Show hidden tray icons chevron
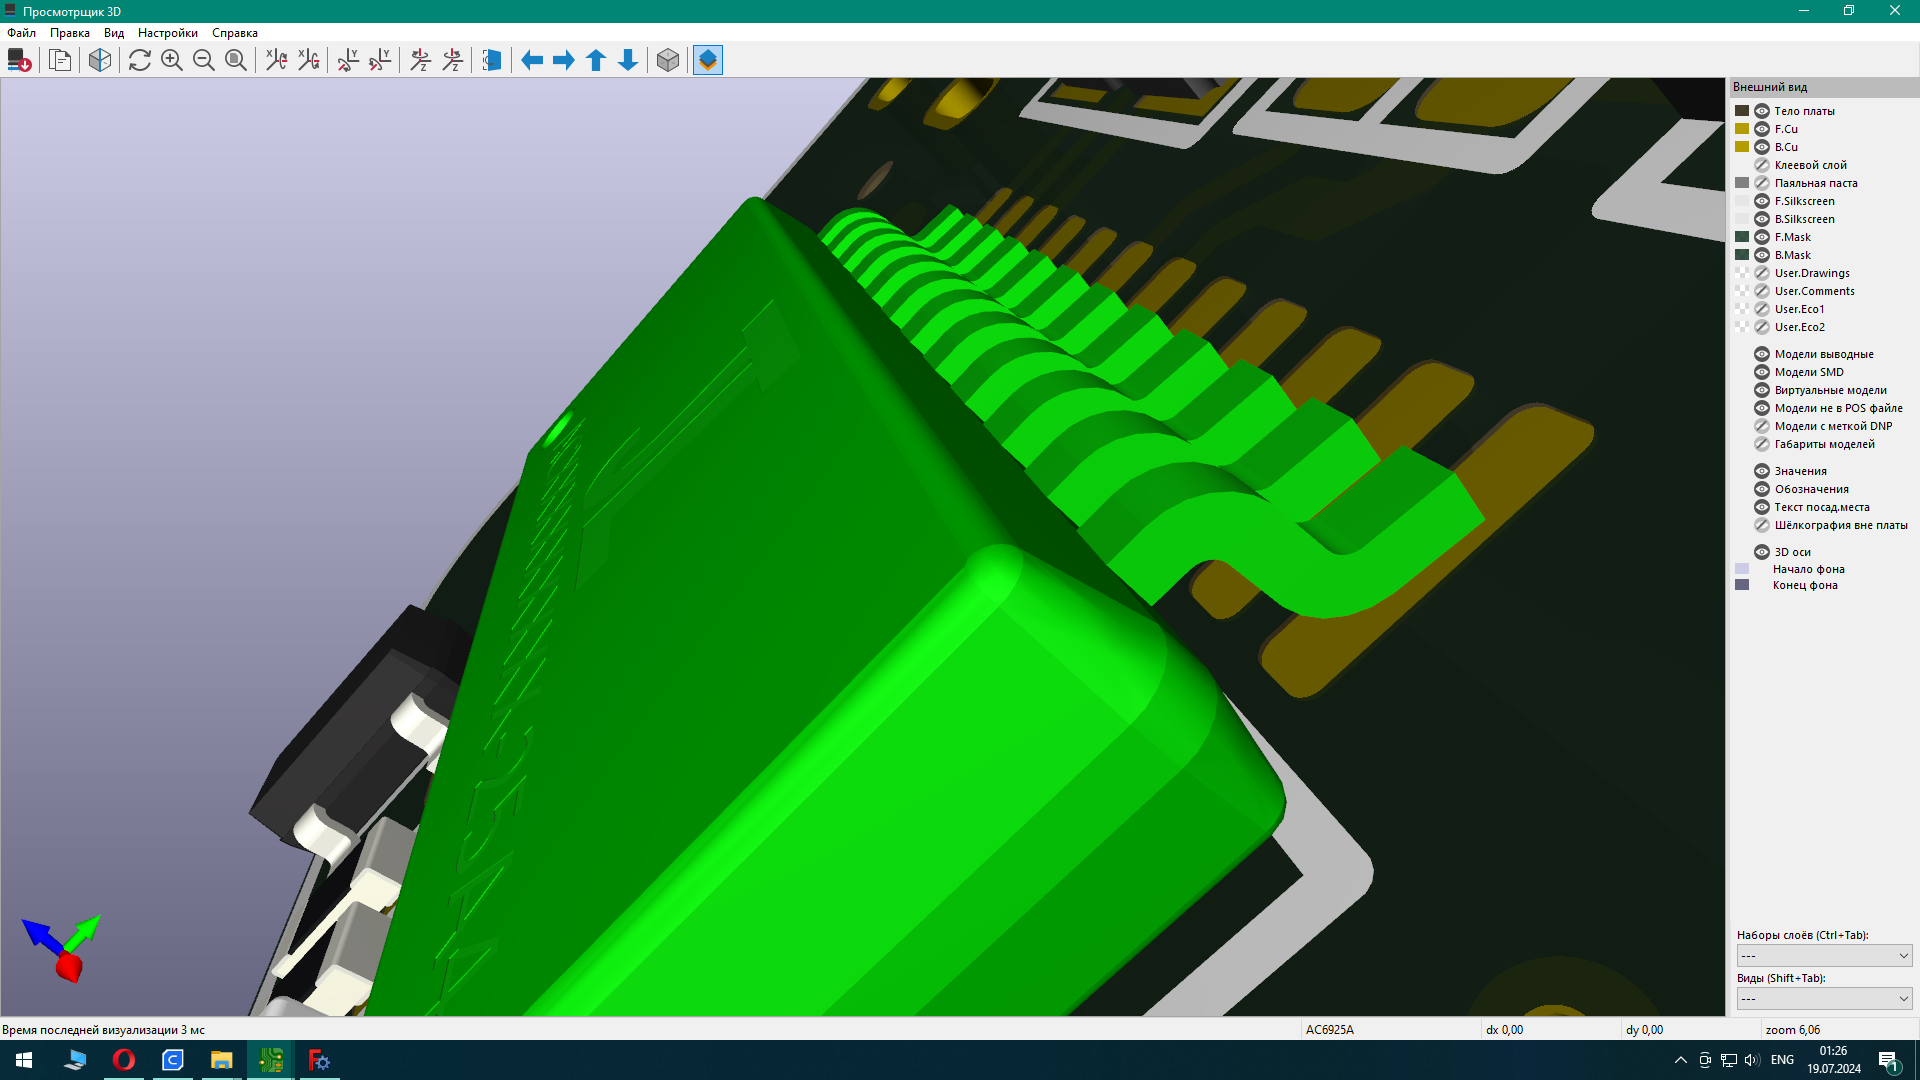Screen dimensions: 1920x1080 coord(1680,1060)
